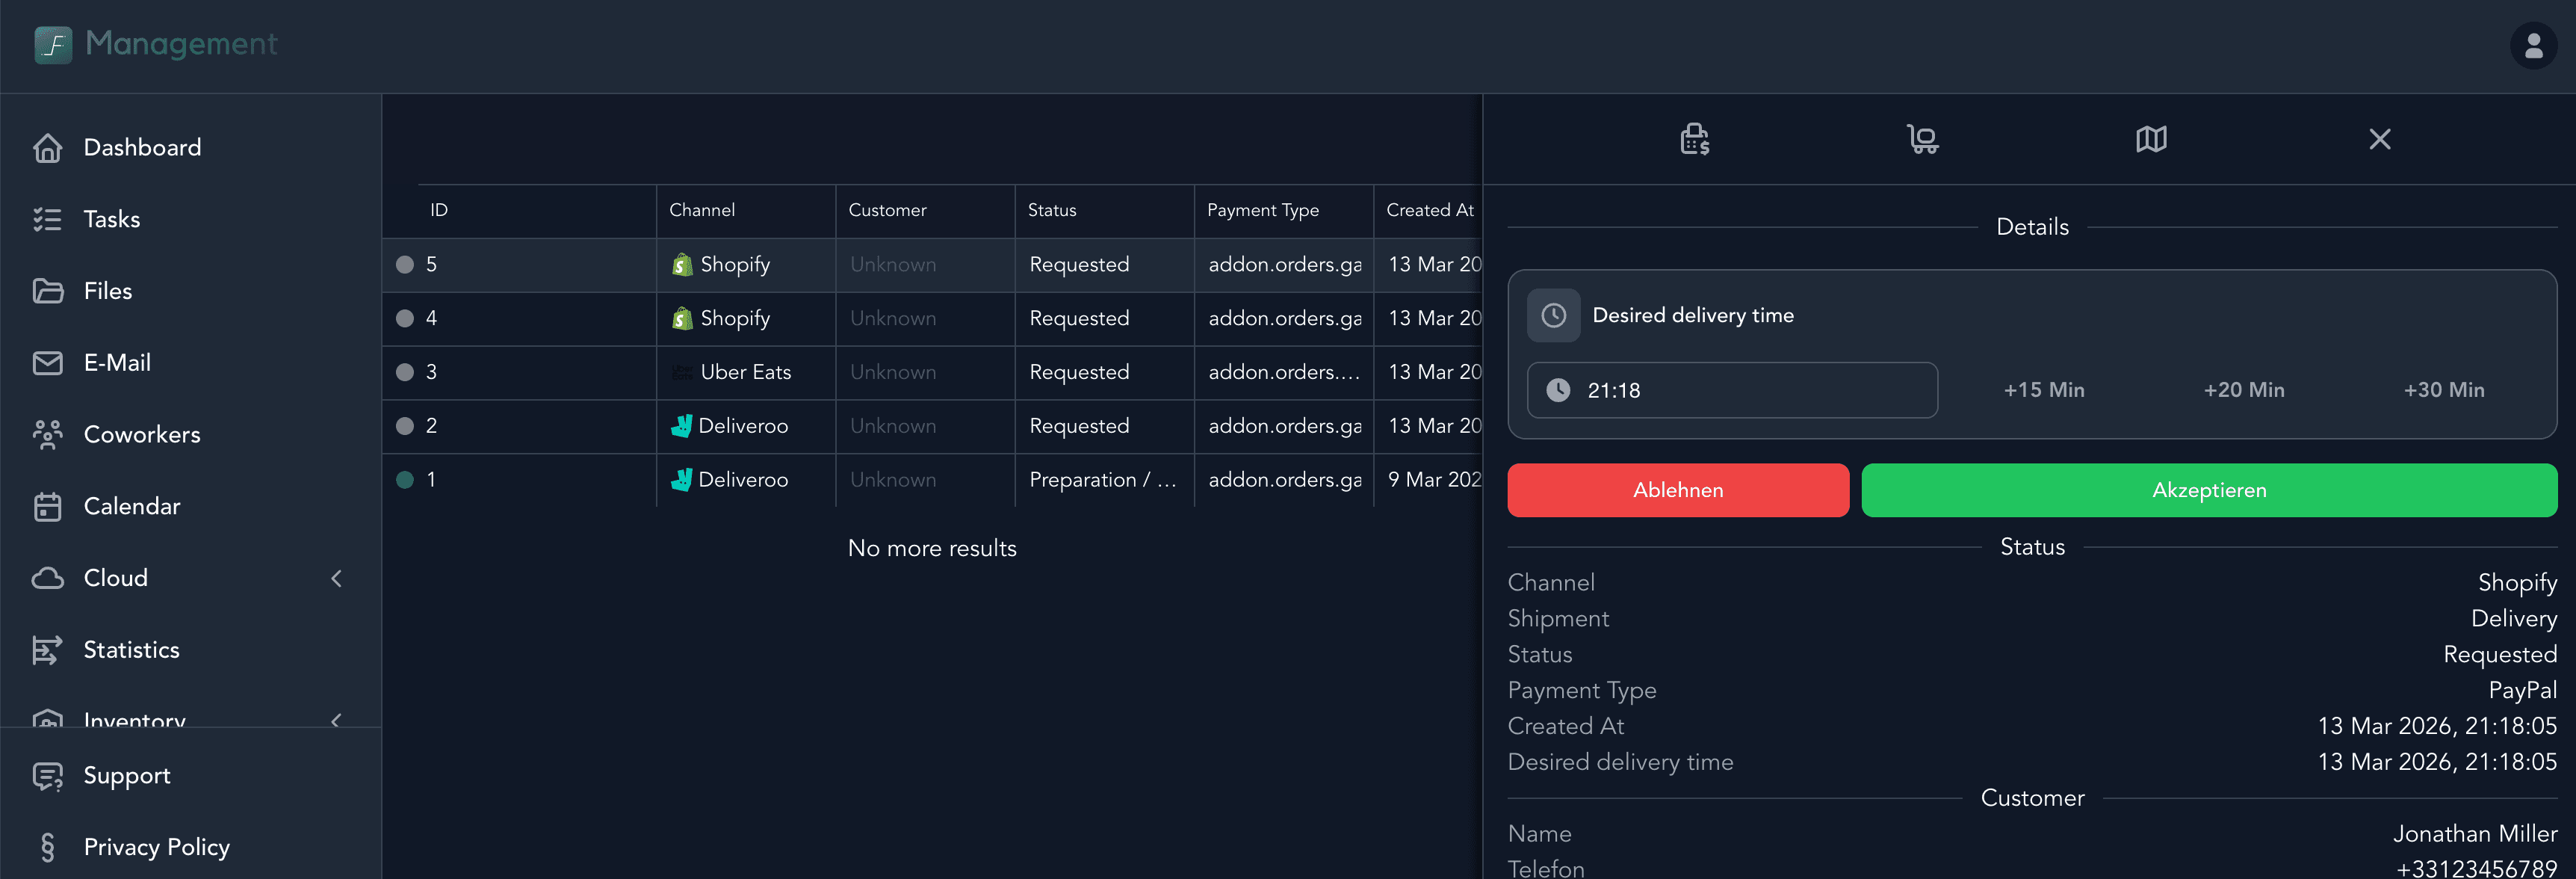Open the Coworkers menu item
The height and width of the screenshot is (879, 2576).
190,435
